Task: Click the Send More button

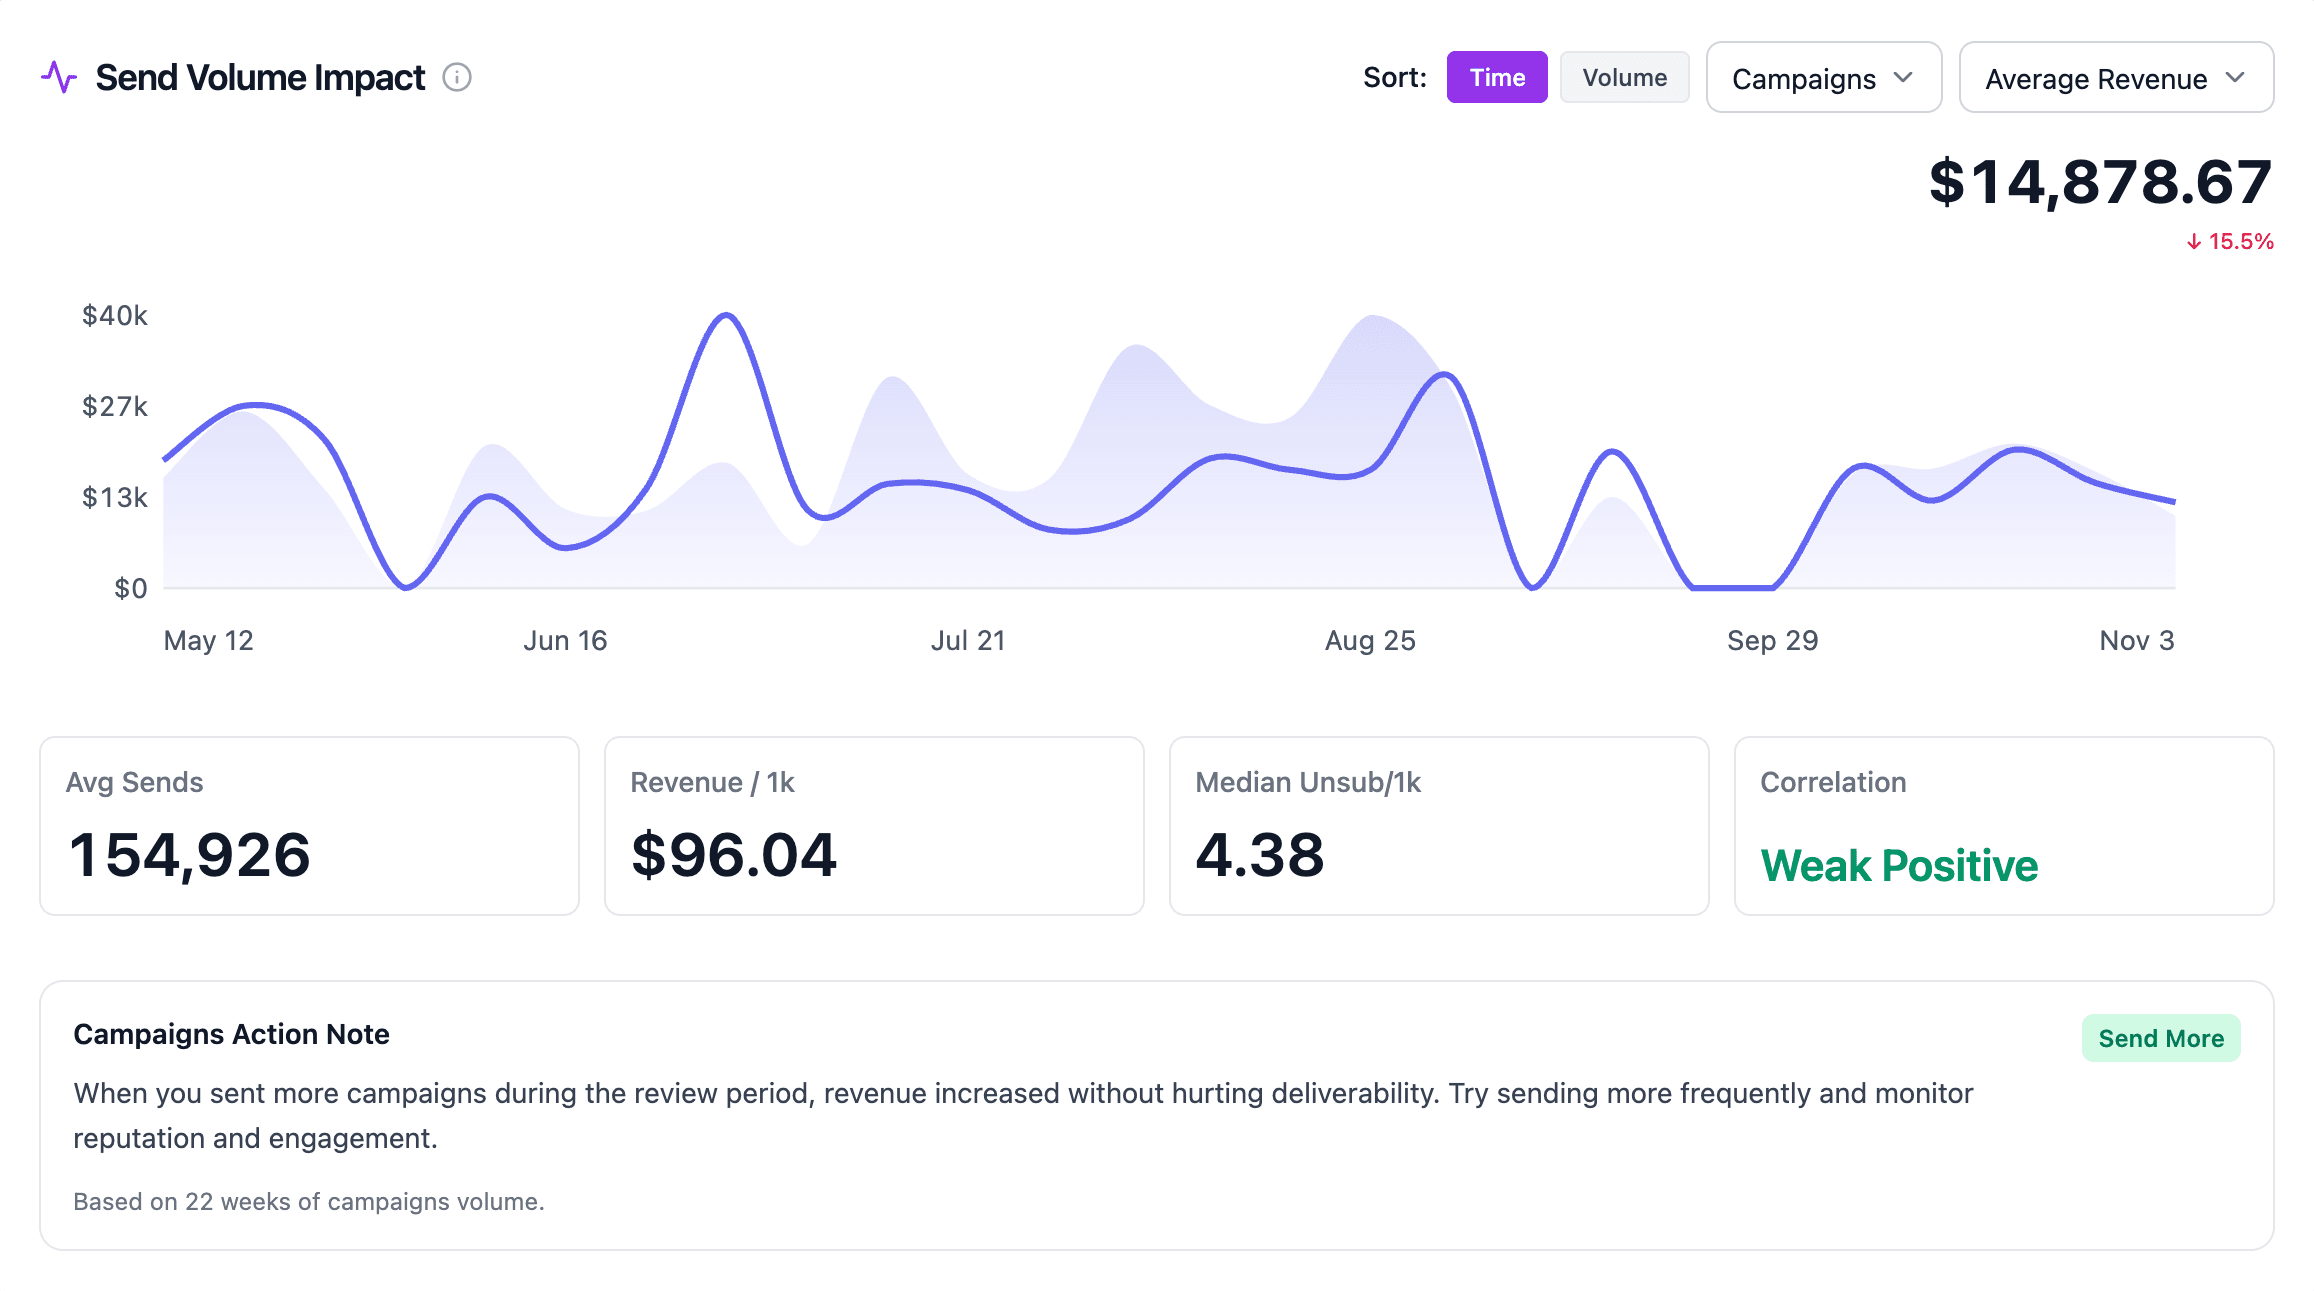Action: click(2160, 1038)
